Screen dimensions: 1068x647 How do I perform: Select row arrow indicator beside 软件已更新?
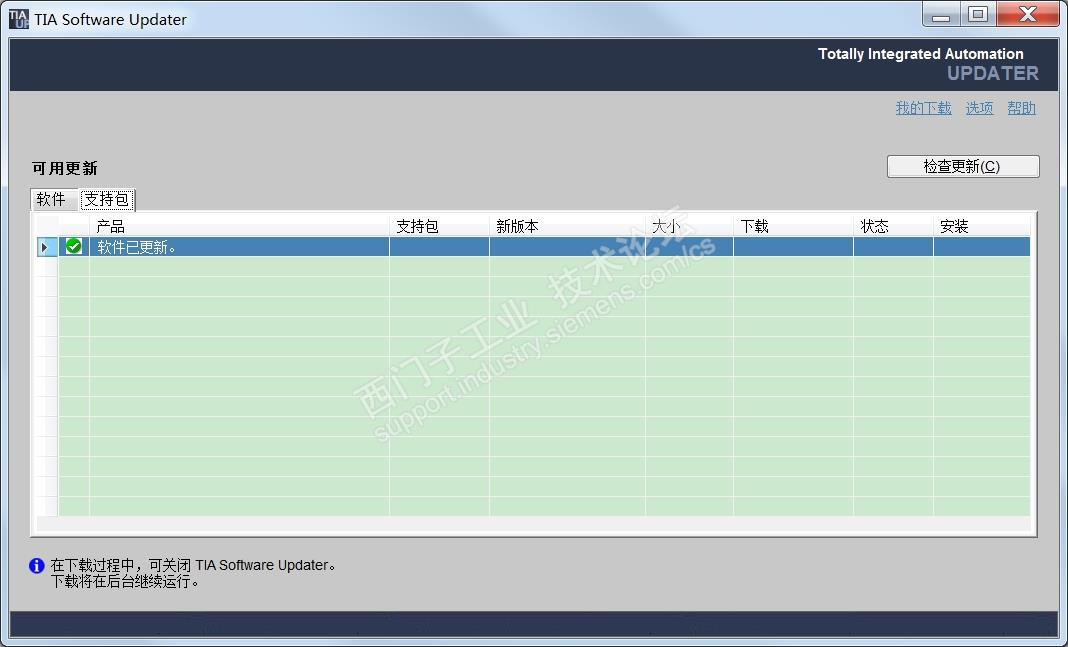[45, 247]
